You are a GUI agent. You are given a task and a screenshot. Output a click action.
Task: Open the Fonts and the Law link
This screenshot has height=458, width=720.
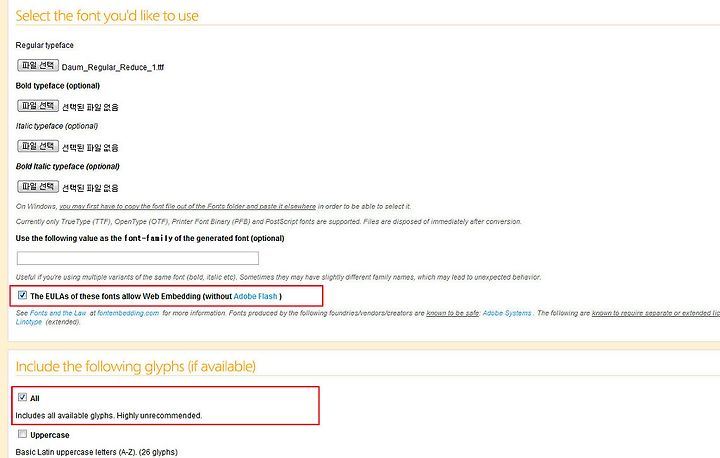[58, 313]
